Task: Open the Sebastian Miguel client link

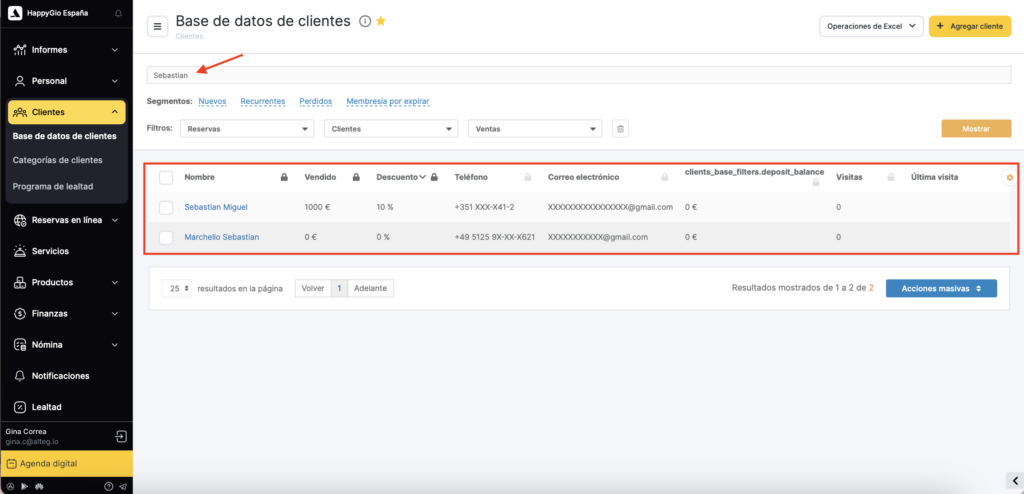Action: click(x=216, y=207)
